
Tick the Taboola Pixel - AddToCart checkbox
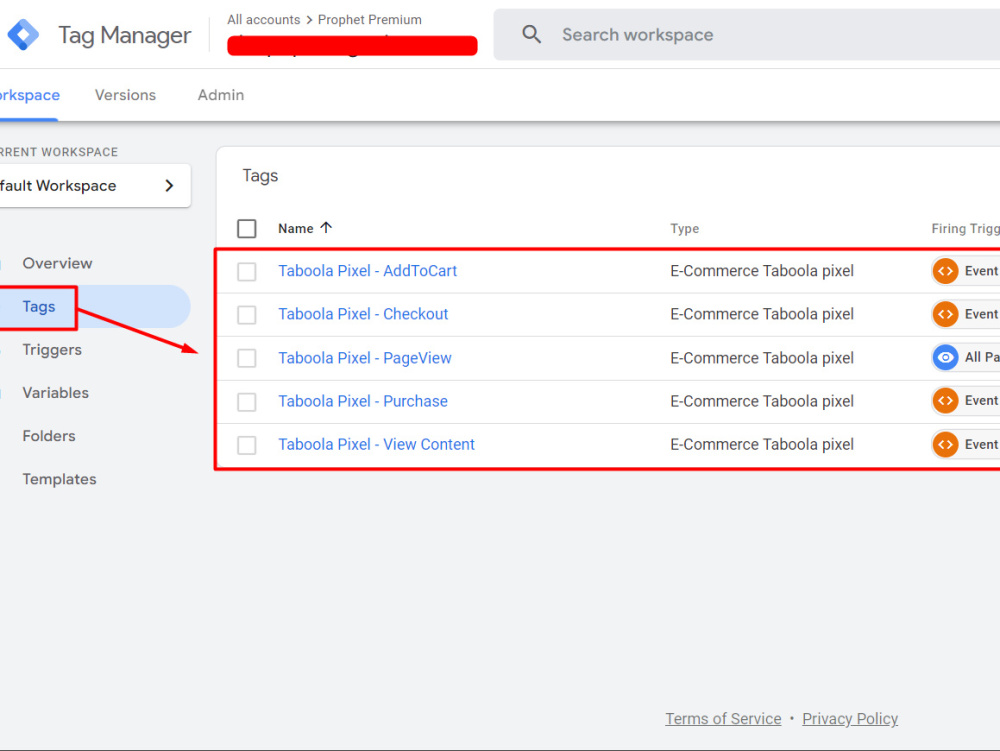coord(247,272)
